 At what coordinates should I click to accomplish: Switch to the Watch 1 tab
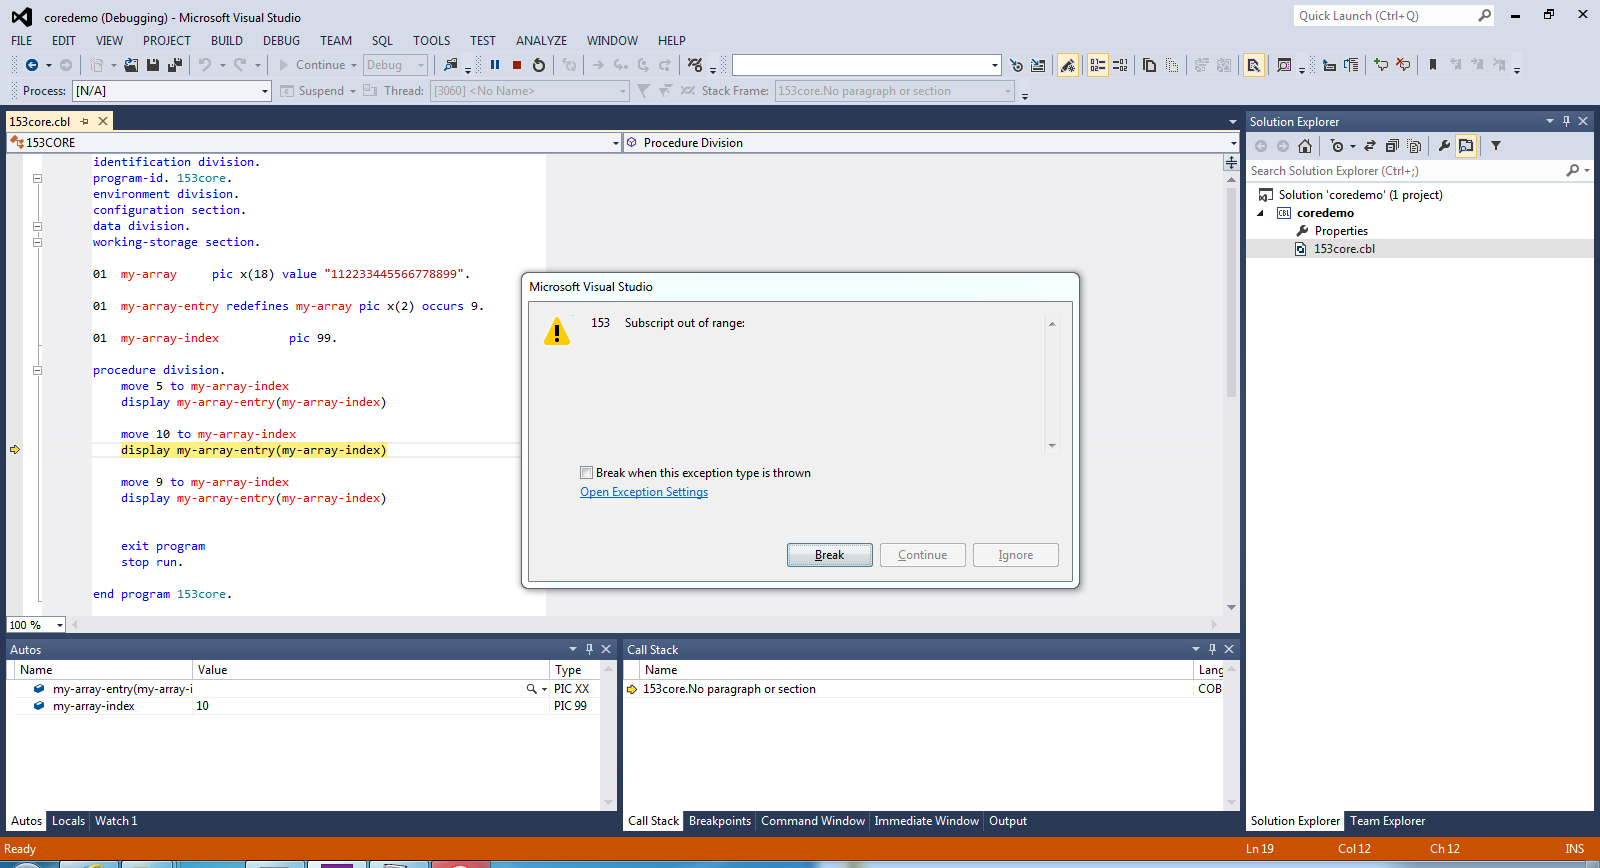pos(116,821)
